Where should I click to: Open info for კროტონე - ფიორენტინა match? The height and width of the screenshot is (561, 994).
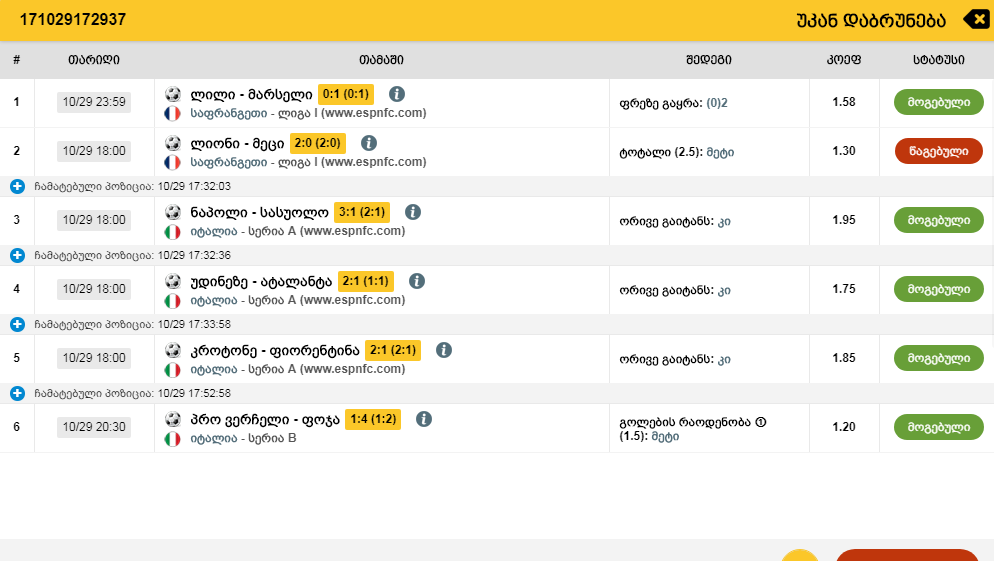[444, 350]
